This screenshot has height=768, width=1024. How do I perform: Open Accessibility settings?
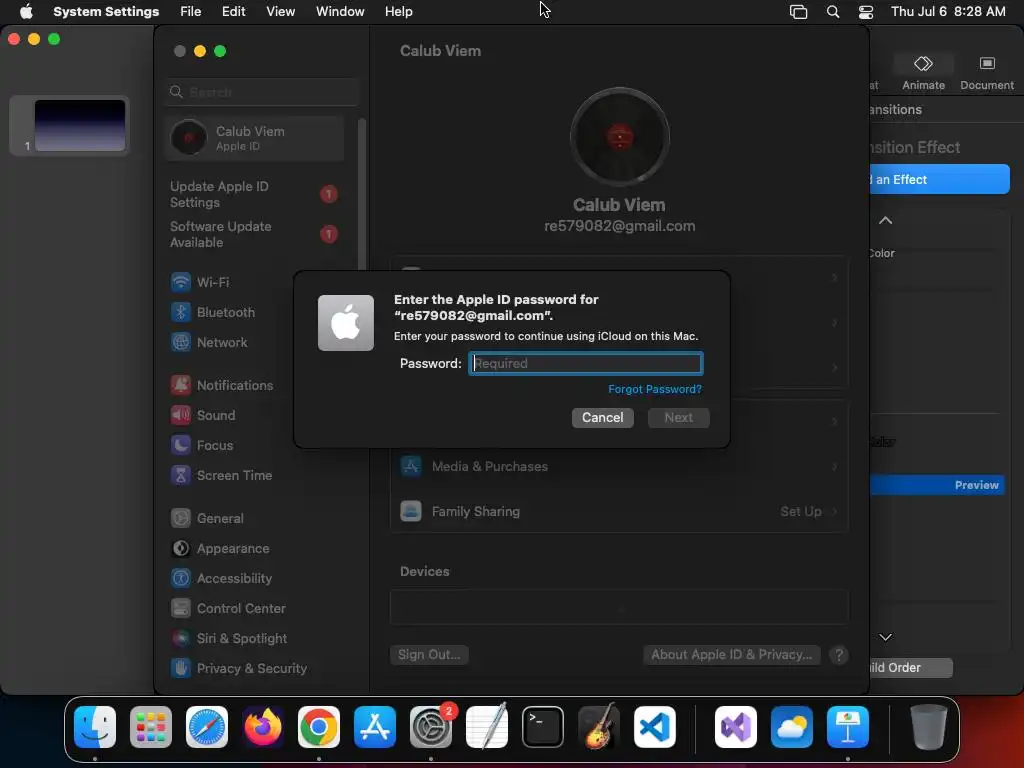[x=221, y=579]
